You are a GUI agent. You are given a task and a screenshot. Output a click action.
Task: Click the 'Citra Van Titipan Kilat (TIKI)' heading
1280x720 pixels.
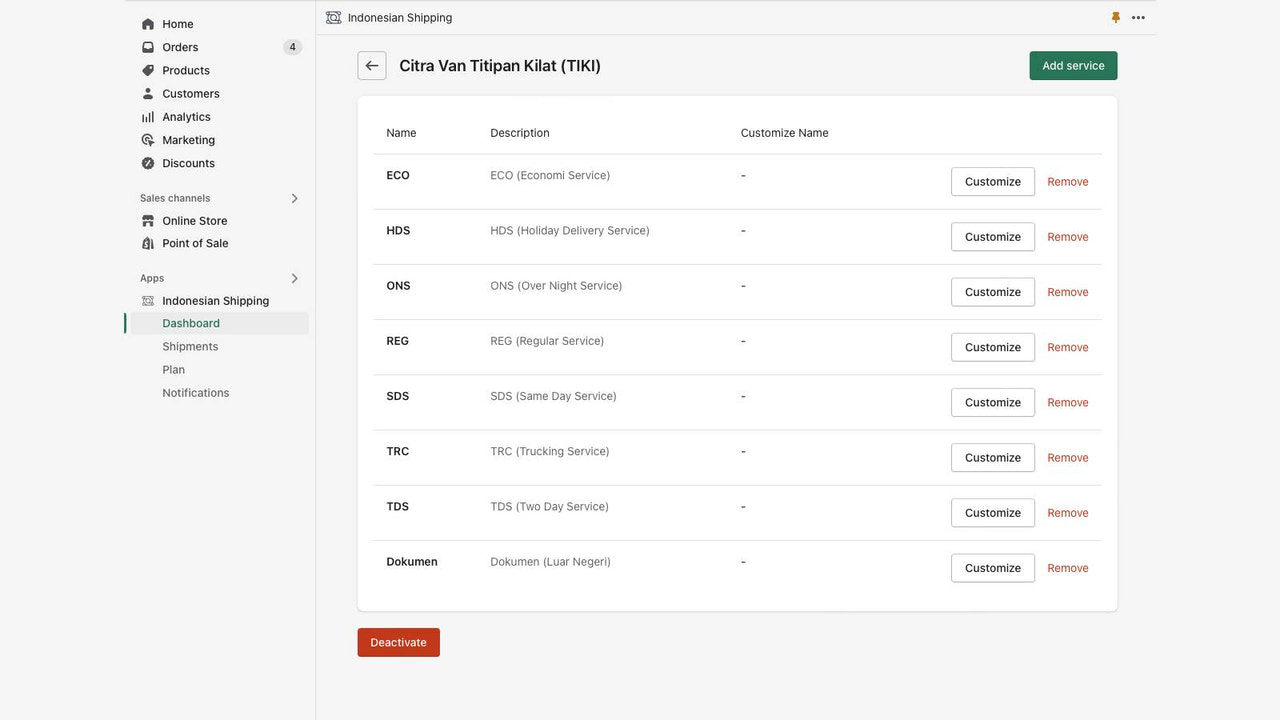click(x=500, y=66)
